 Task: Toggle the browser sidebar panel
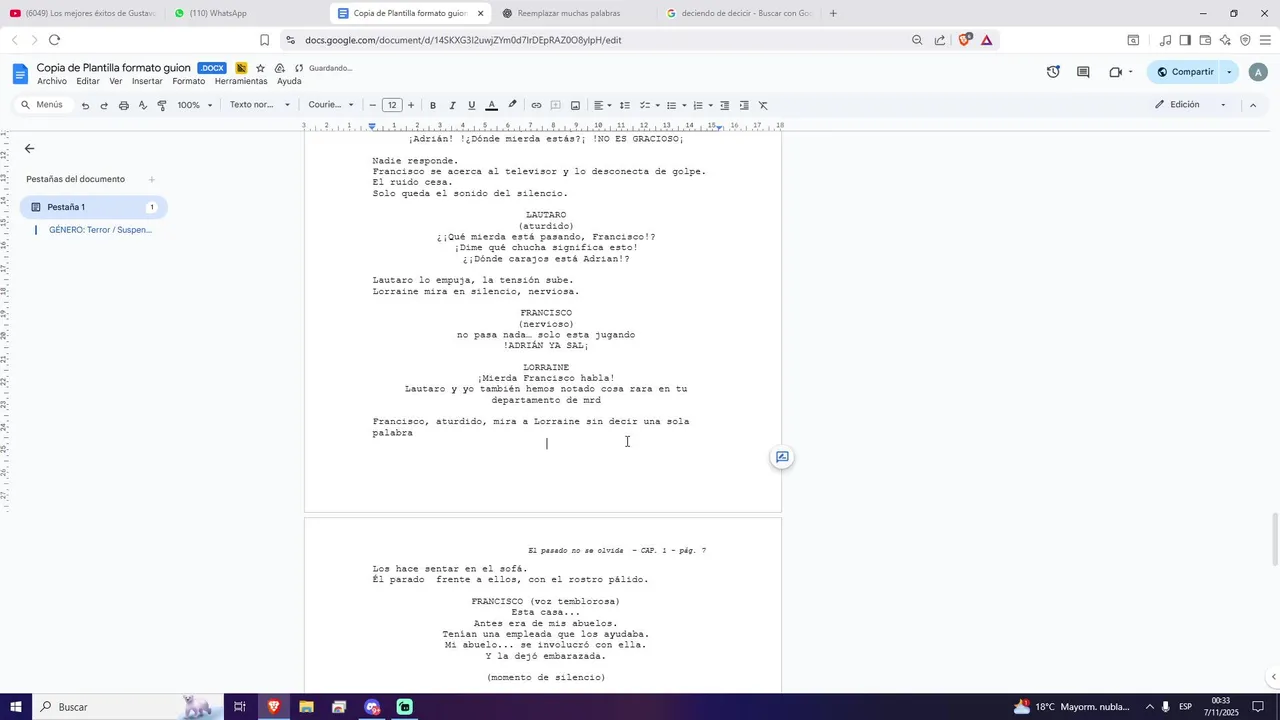(x=1185, y=40)
